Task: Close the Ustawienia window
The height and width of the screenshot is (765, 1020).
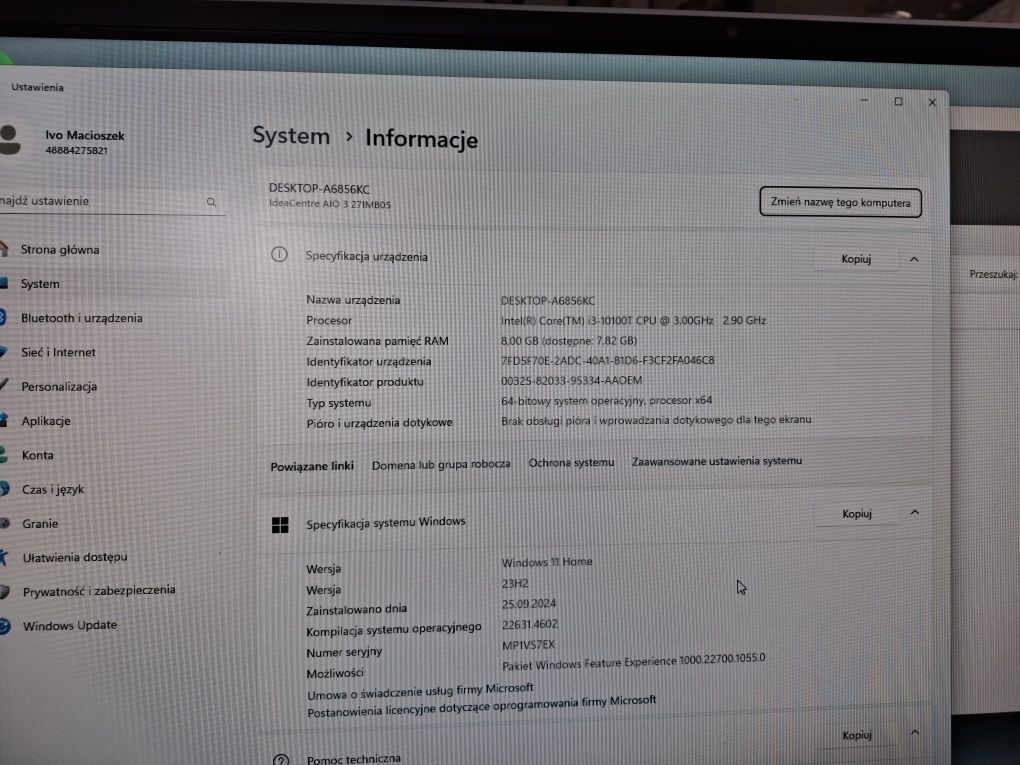Action: pyautogui.click(x=932, y=103)
